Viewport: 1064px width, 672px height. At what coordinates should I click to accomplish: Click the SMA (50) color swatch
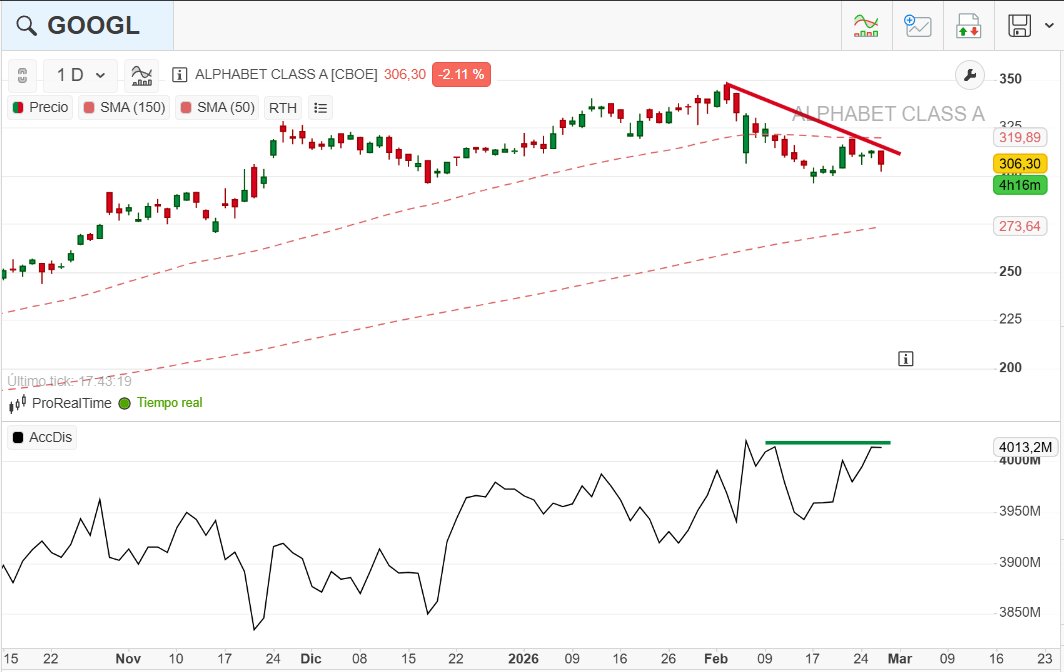point(186,108)
